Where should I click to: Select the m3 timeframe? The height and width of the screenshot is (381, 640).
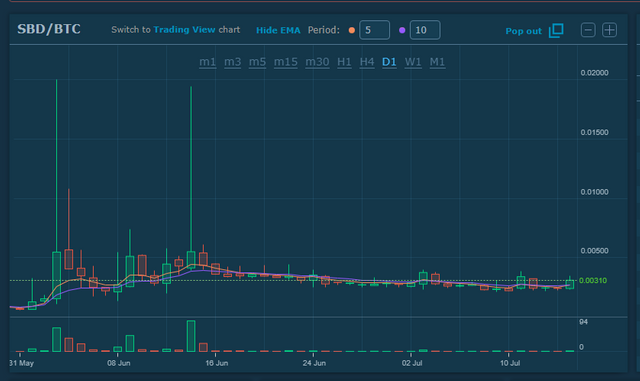pyautogui.click(x=233, y=62)
